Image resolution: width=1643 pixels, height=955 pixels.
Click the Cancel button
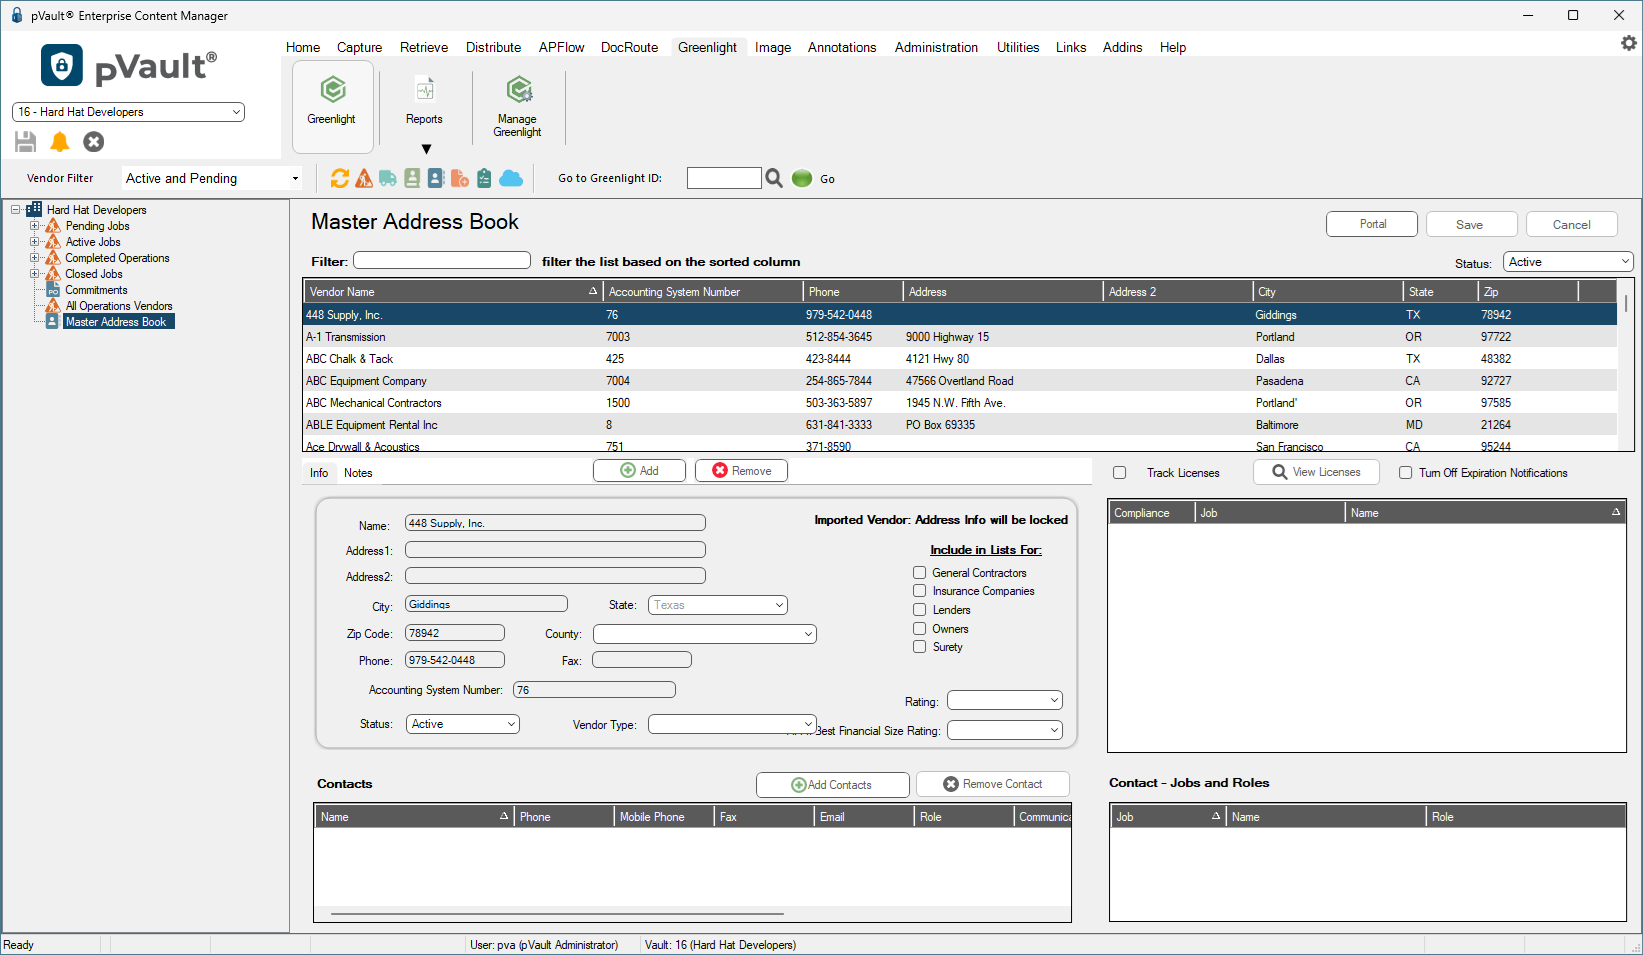(1572, 224)
